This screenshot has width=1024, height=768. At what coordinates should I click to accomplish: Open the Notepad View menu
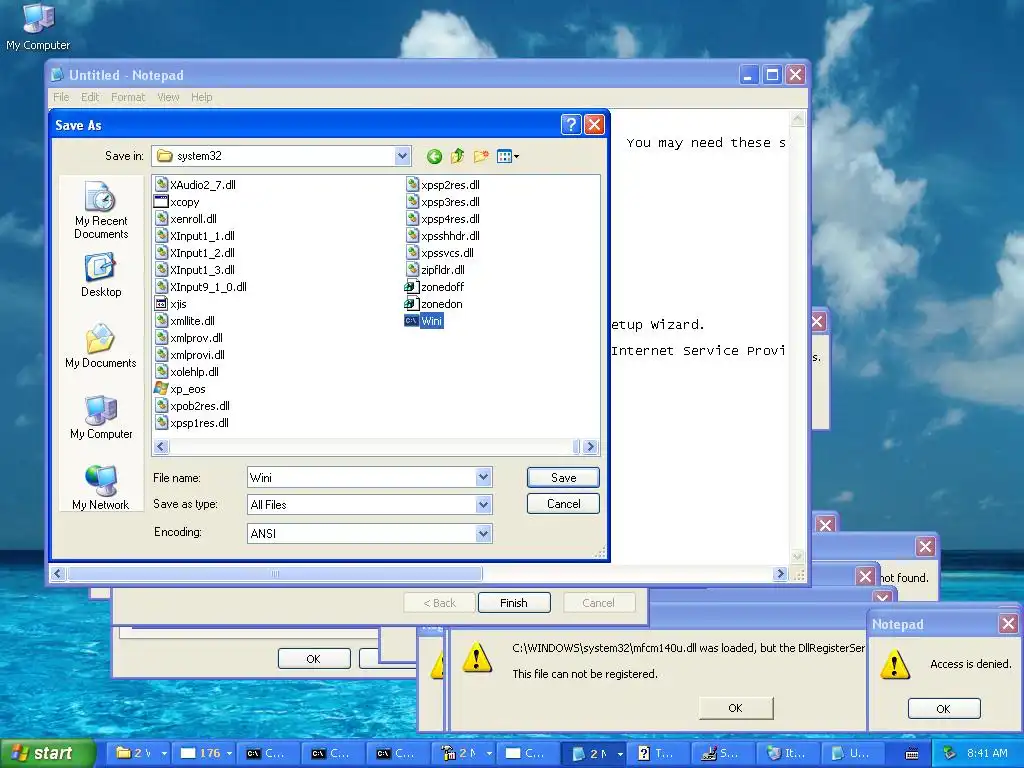tap(168, 97)
